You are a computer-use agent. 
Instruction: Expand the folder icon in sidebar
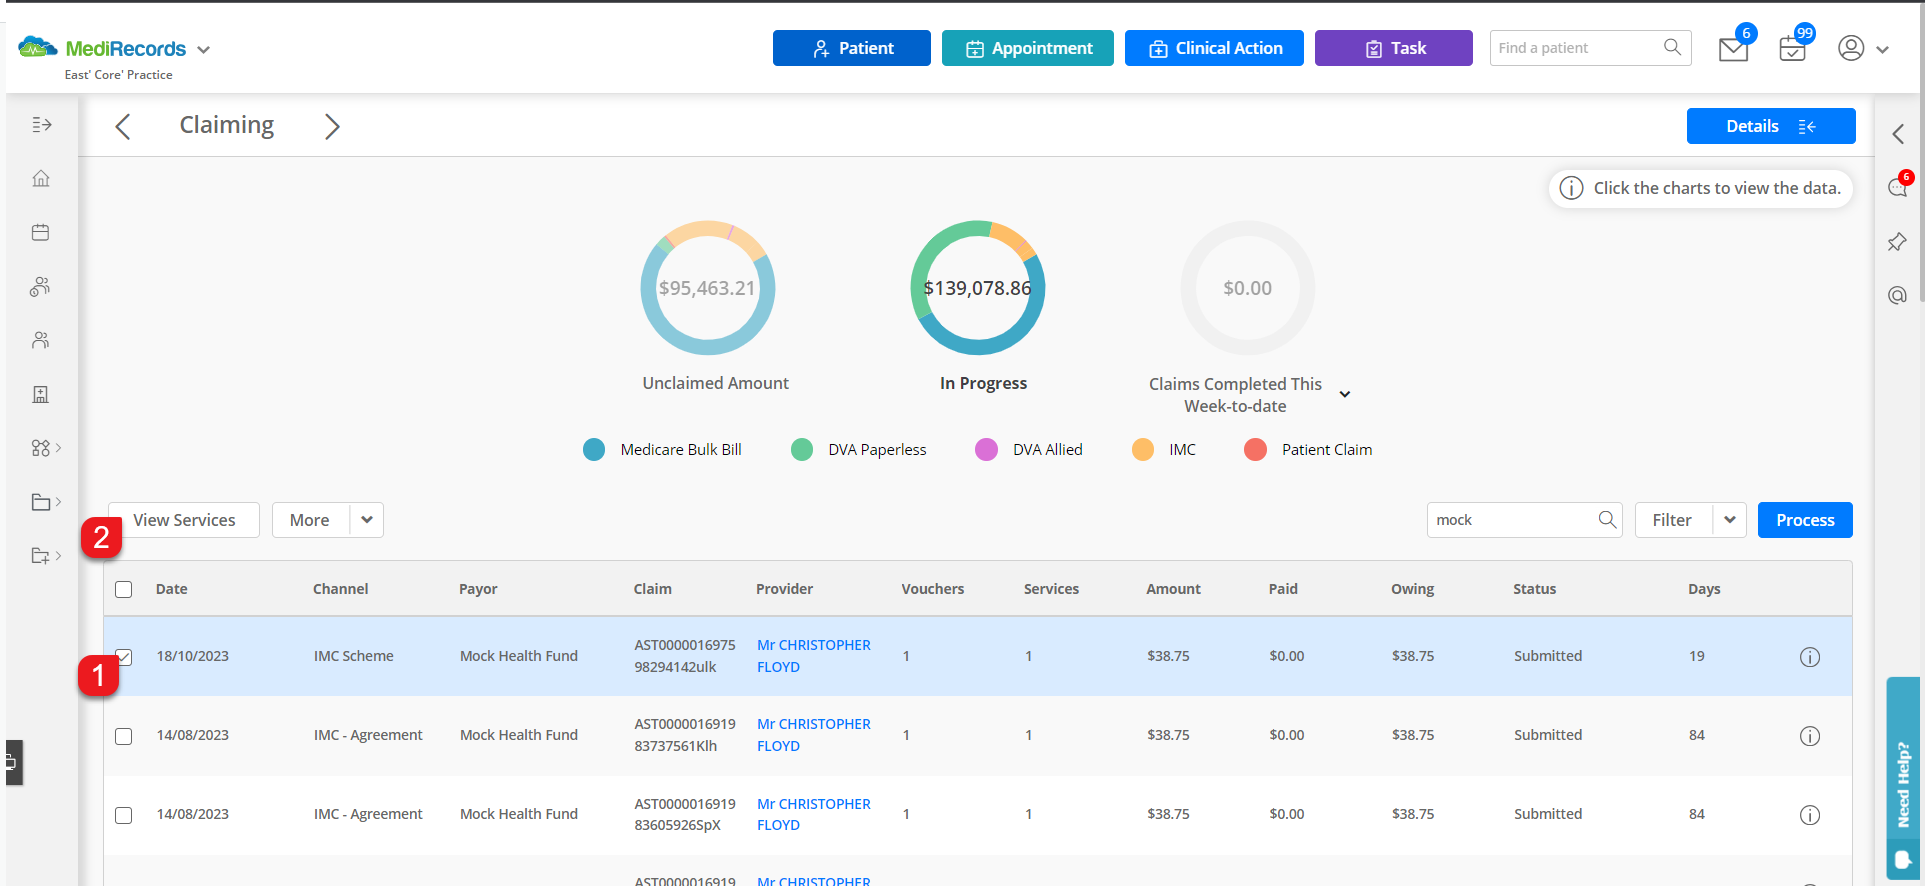pyautogui.click(x=46, y=502)
